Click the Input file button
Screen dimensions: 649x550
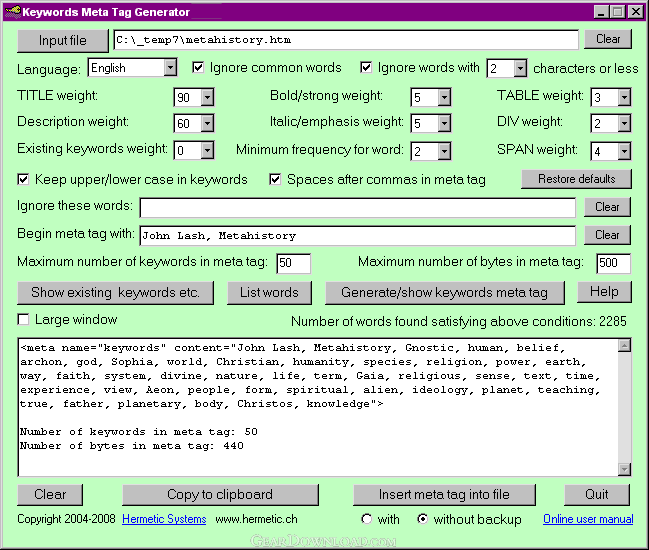[x=62, y=40]
